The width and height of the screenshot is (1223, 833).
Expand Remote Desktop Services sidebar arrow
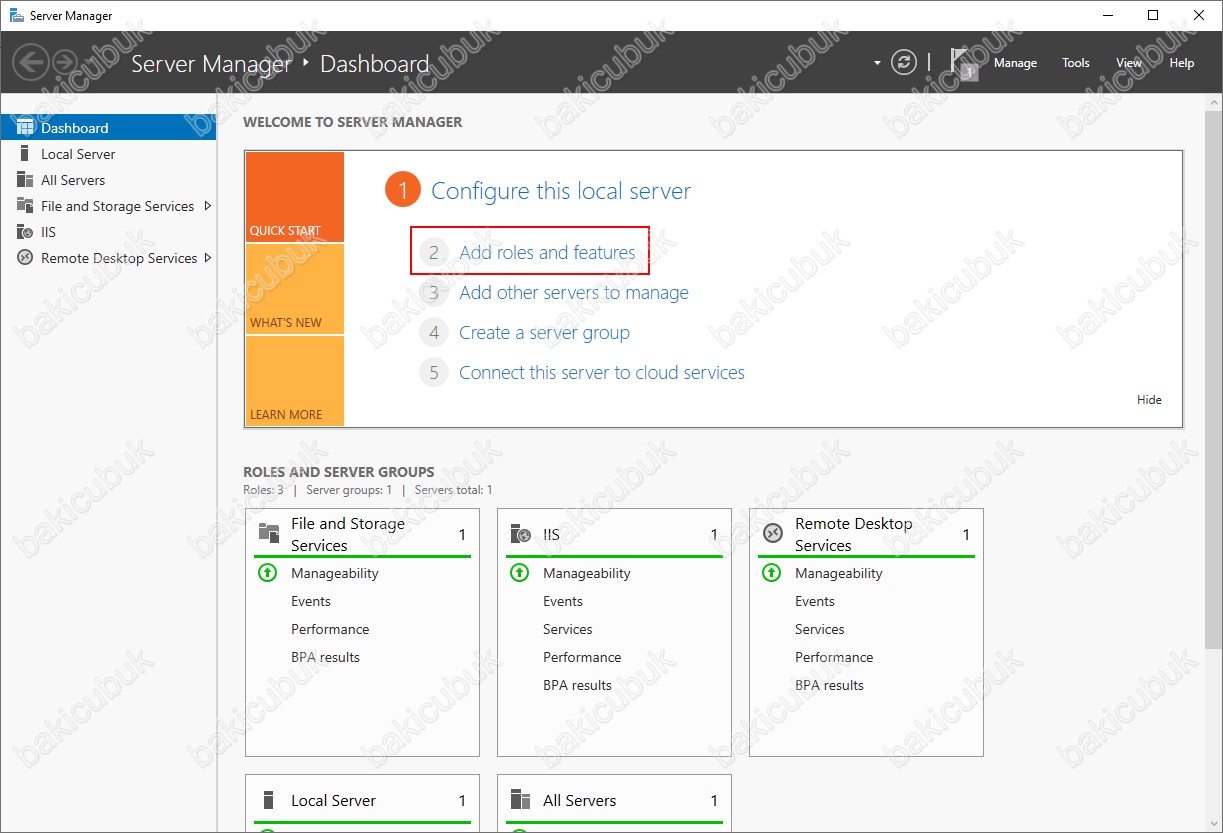pyautogui.click(x=208, y=258)
